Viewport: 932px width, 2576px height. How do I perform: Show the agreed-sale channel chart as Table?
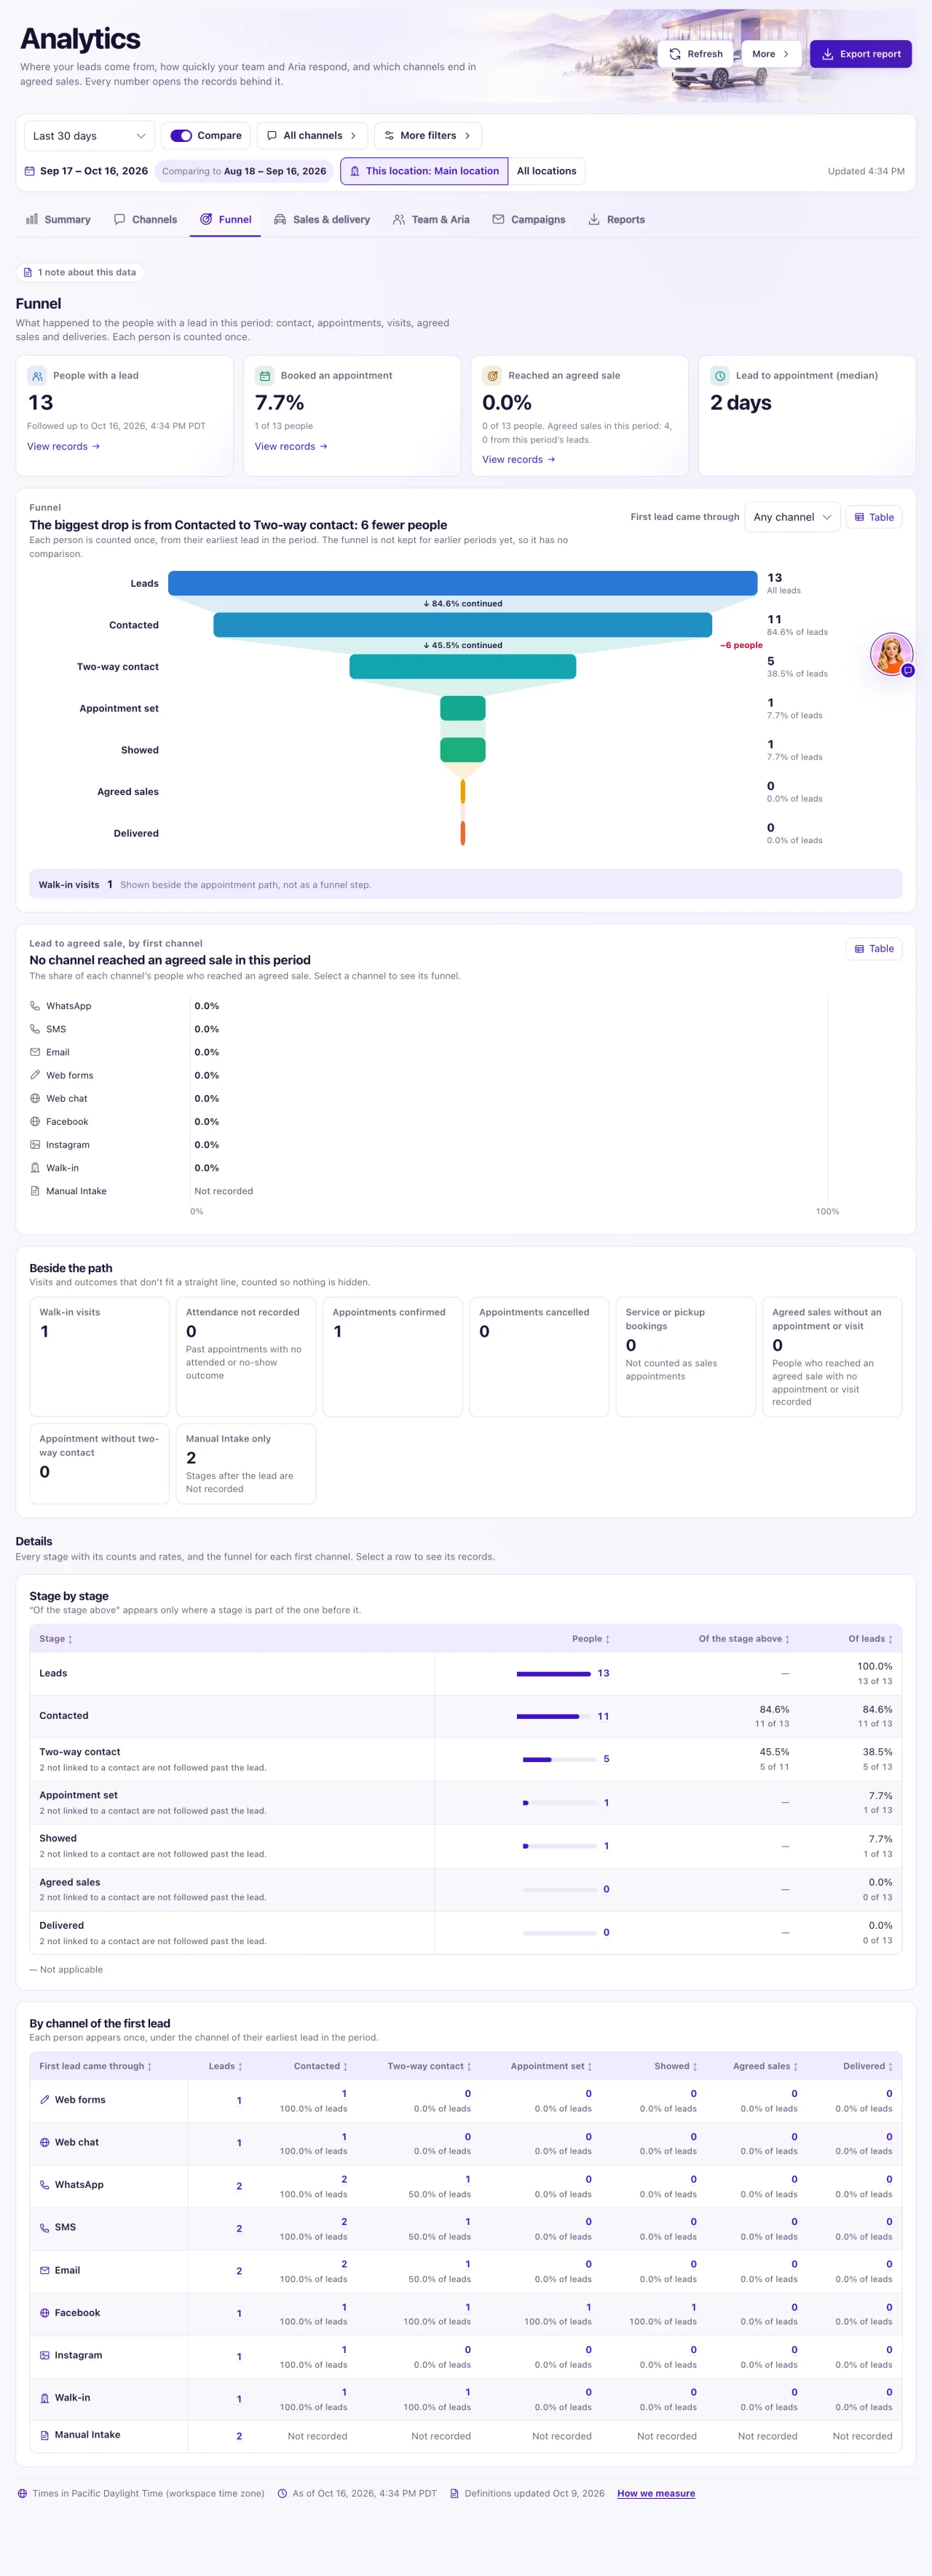click(x=874, y=949)
